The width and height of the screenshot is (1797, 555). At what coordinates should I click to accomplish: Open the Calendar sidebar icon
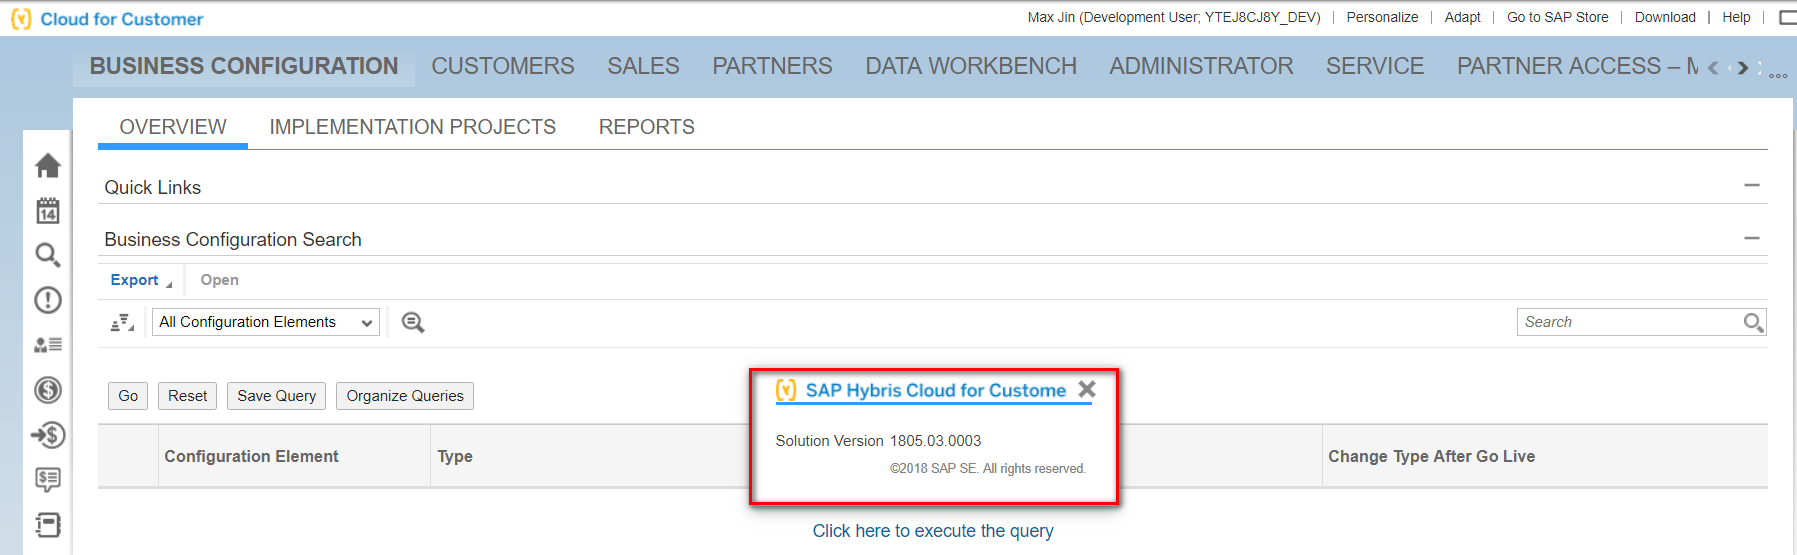pyautogui.click(x=47, y=210)
